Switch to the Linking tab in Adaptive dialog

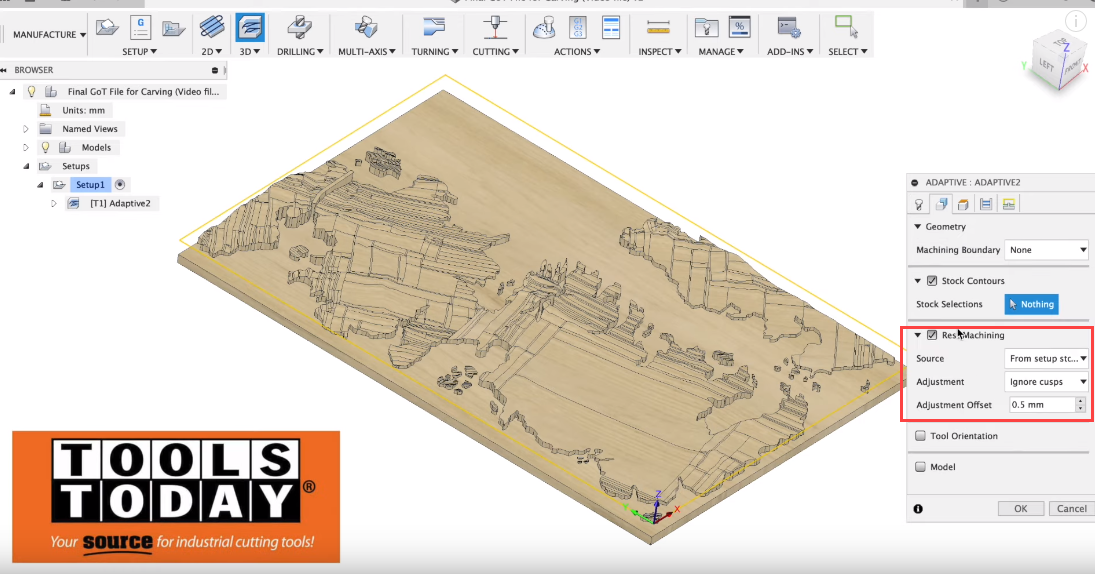tap(1008, 204)
